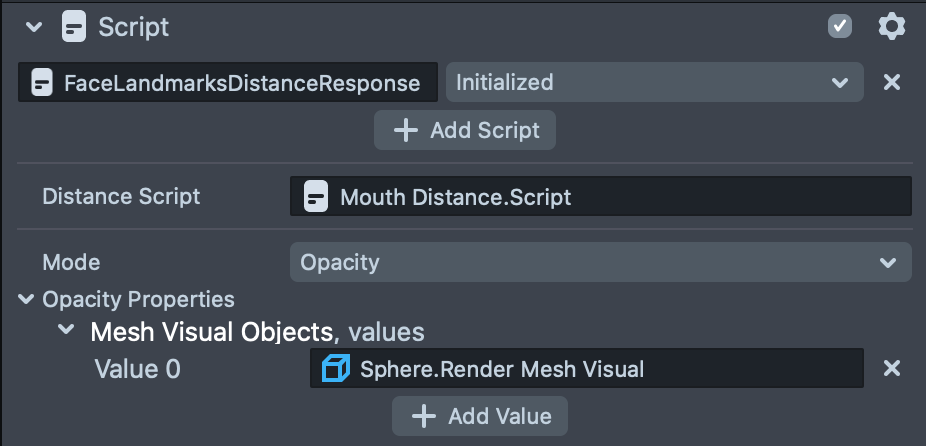Viewport: 926px width, 446px height.
Task: Click the blue cube mesh visual icon
Action: point(336,369)
